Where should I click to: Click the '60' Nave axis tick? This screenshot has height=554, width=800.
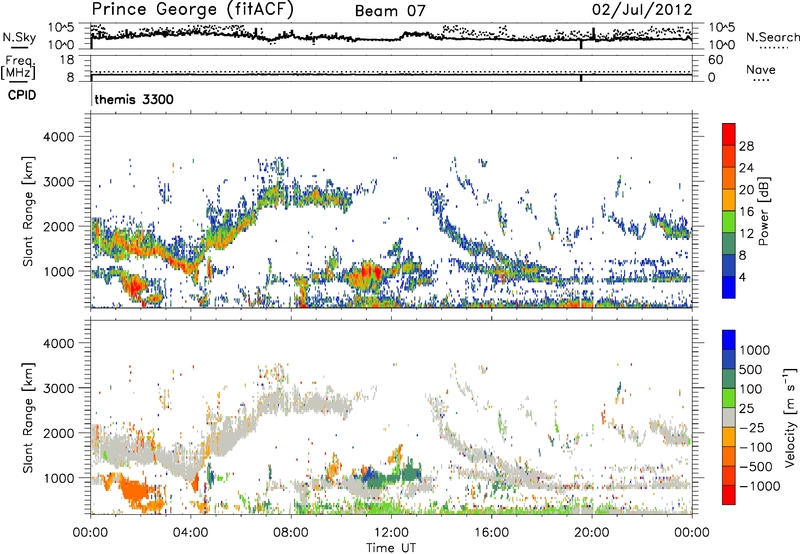pos(716,60)
